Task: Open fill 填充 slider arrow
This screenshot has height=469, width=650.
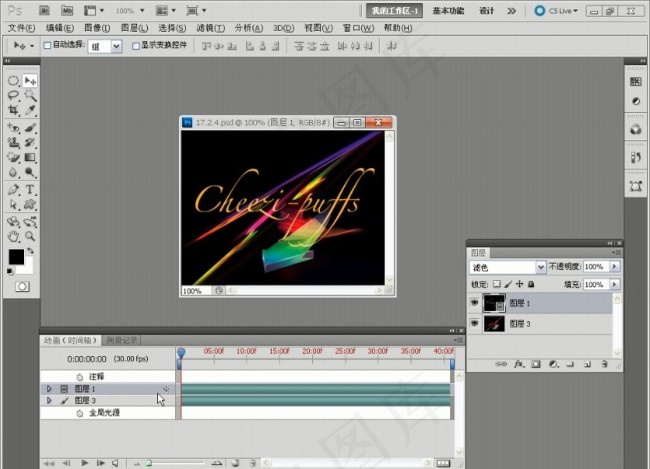Action: tap(614, 284)
